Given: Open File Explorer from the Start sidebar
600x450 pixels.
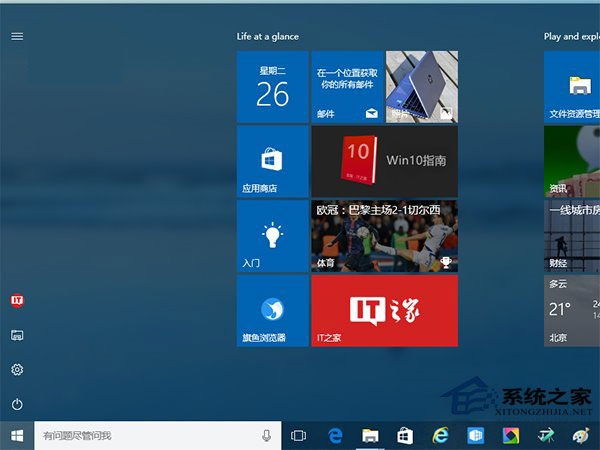Looking at the screenshot, I should (x=17, y=335).
